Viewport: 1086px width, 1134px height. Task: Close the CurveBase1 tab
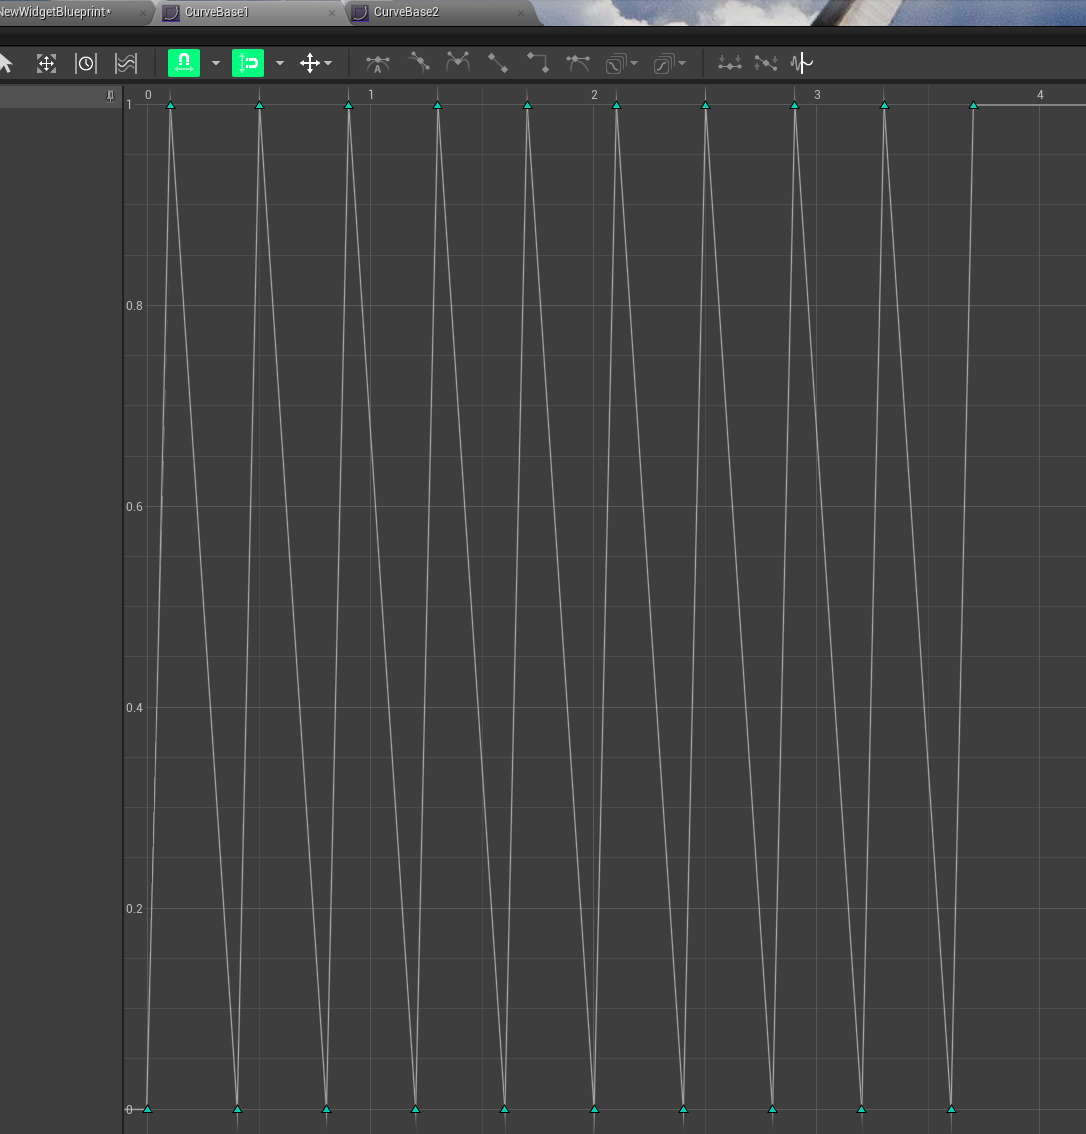click(332, 13)
